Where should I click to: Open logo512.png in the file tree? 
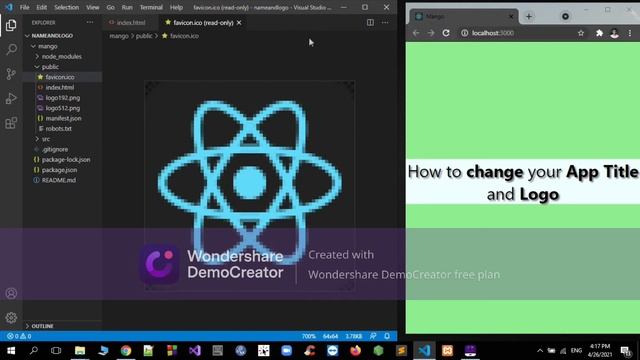(x=62, y=108)
